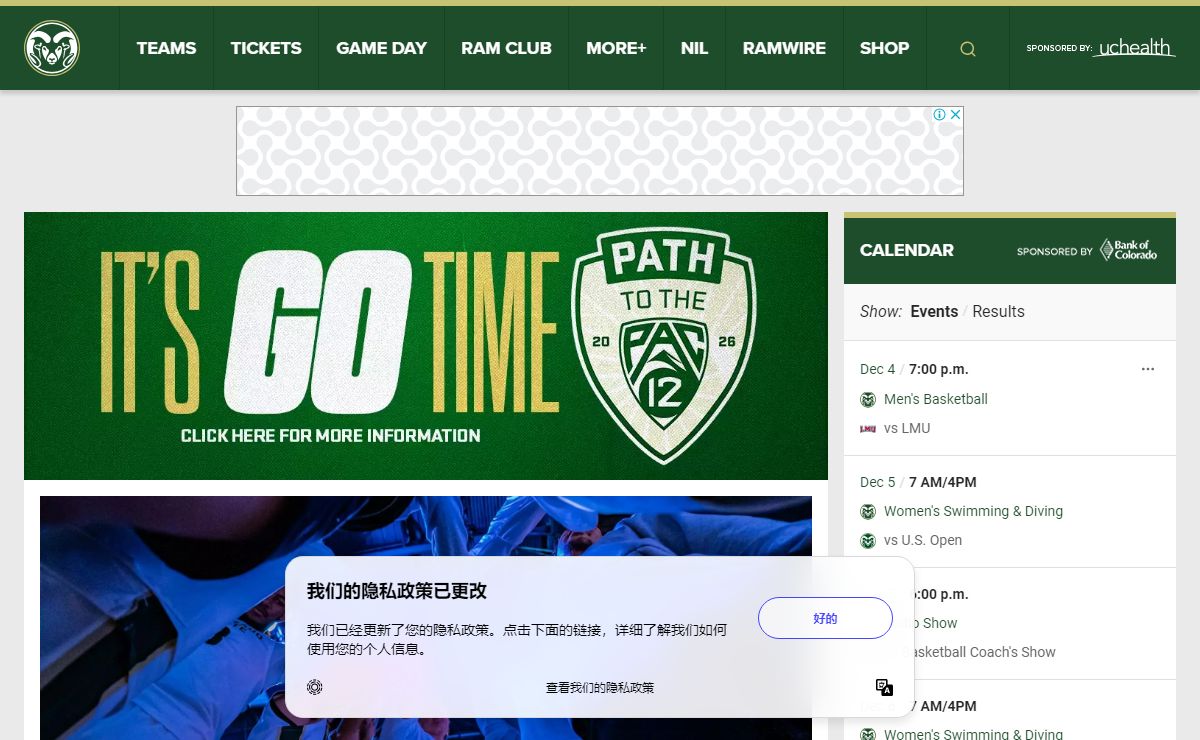Click the translate language icon in popup
The height and width of the screenshot is (740, 1200).
click(884, 687)
